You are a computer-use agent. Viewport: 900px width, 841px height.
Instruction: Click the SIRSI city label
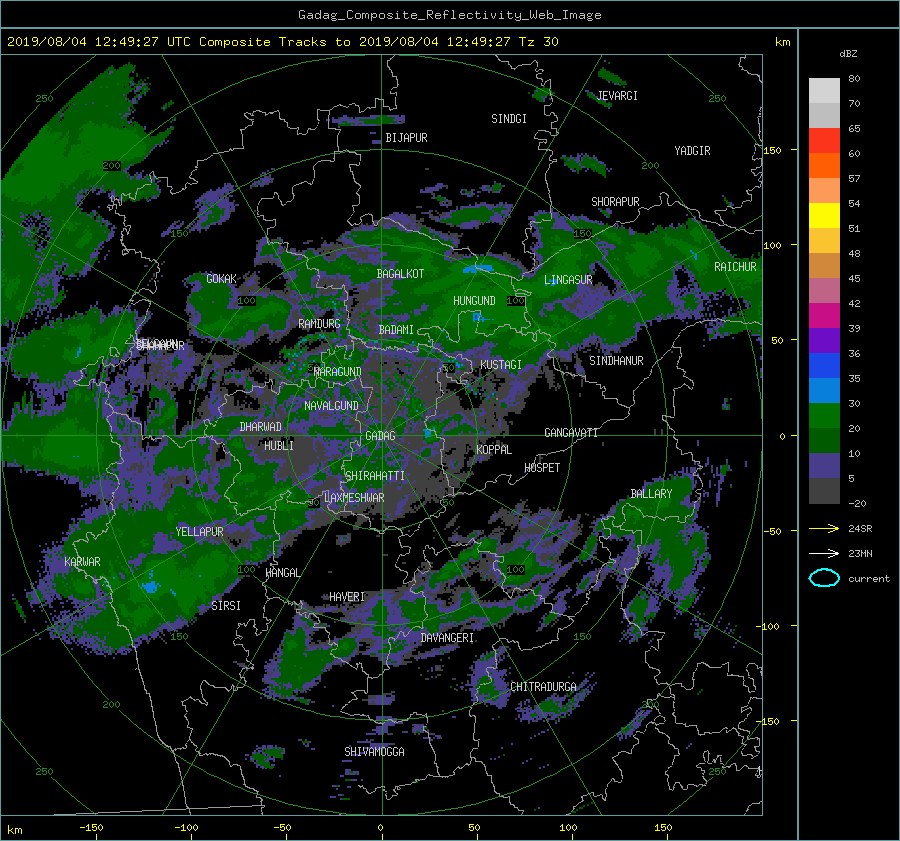click(x=226, y=606)
